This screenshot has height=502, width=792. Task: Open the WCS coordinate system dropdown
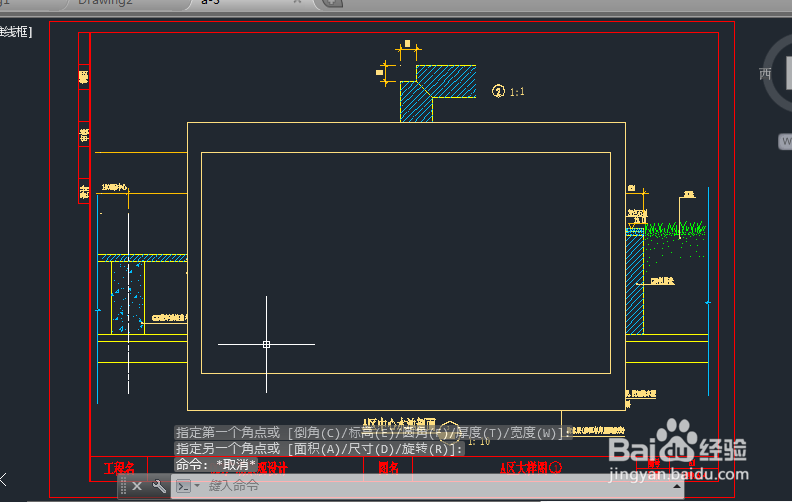(785, 141)
